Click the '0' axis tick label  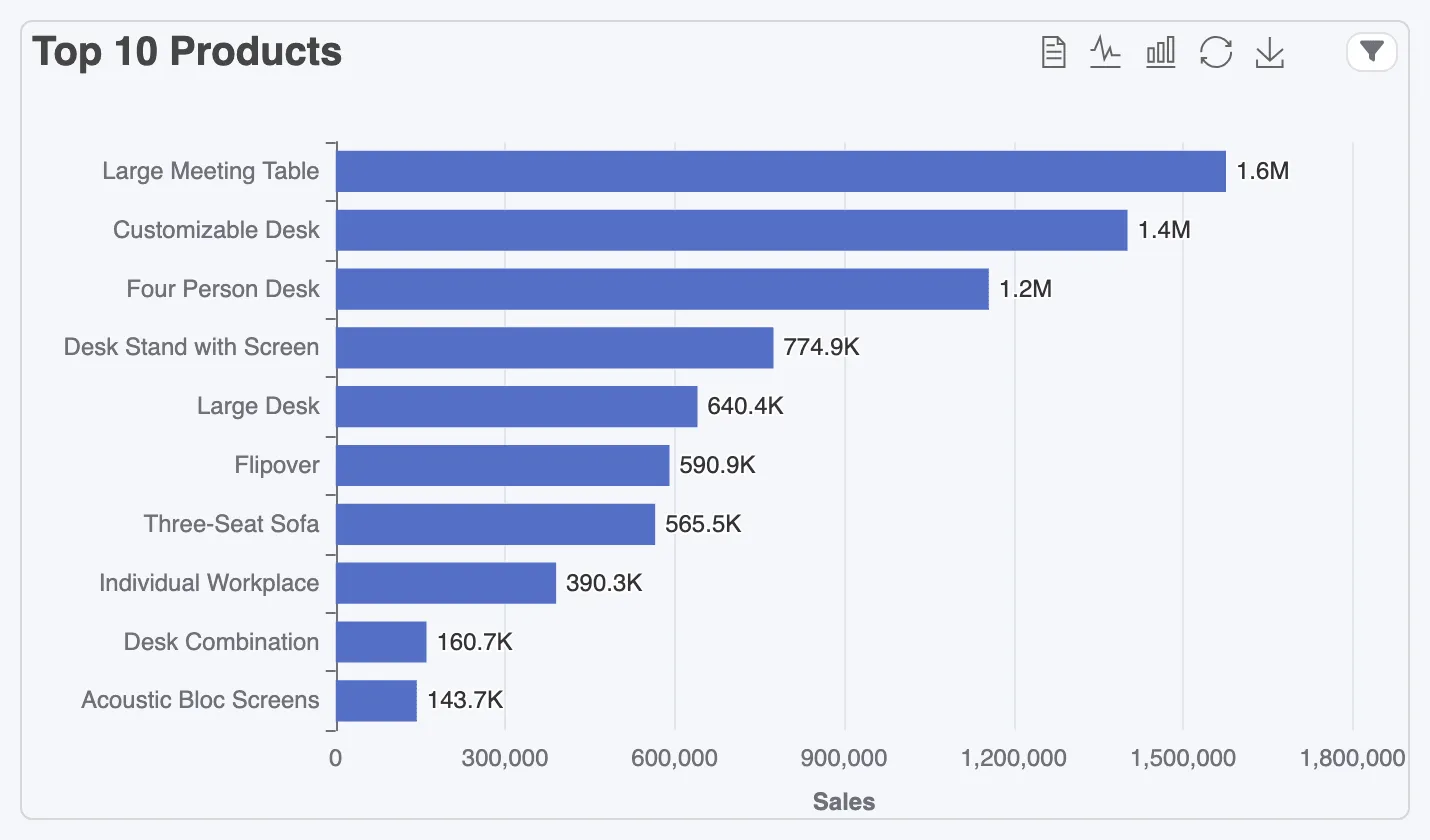coord(335,759)
